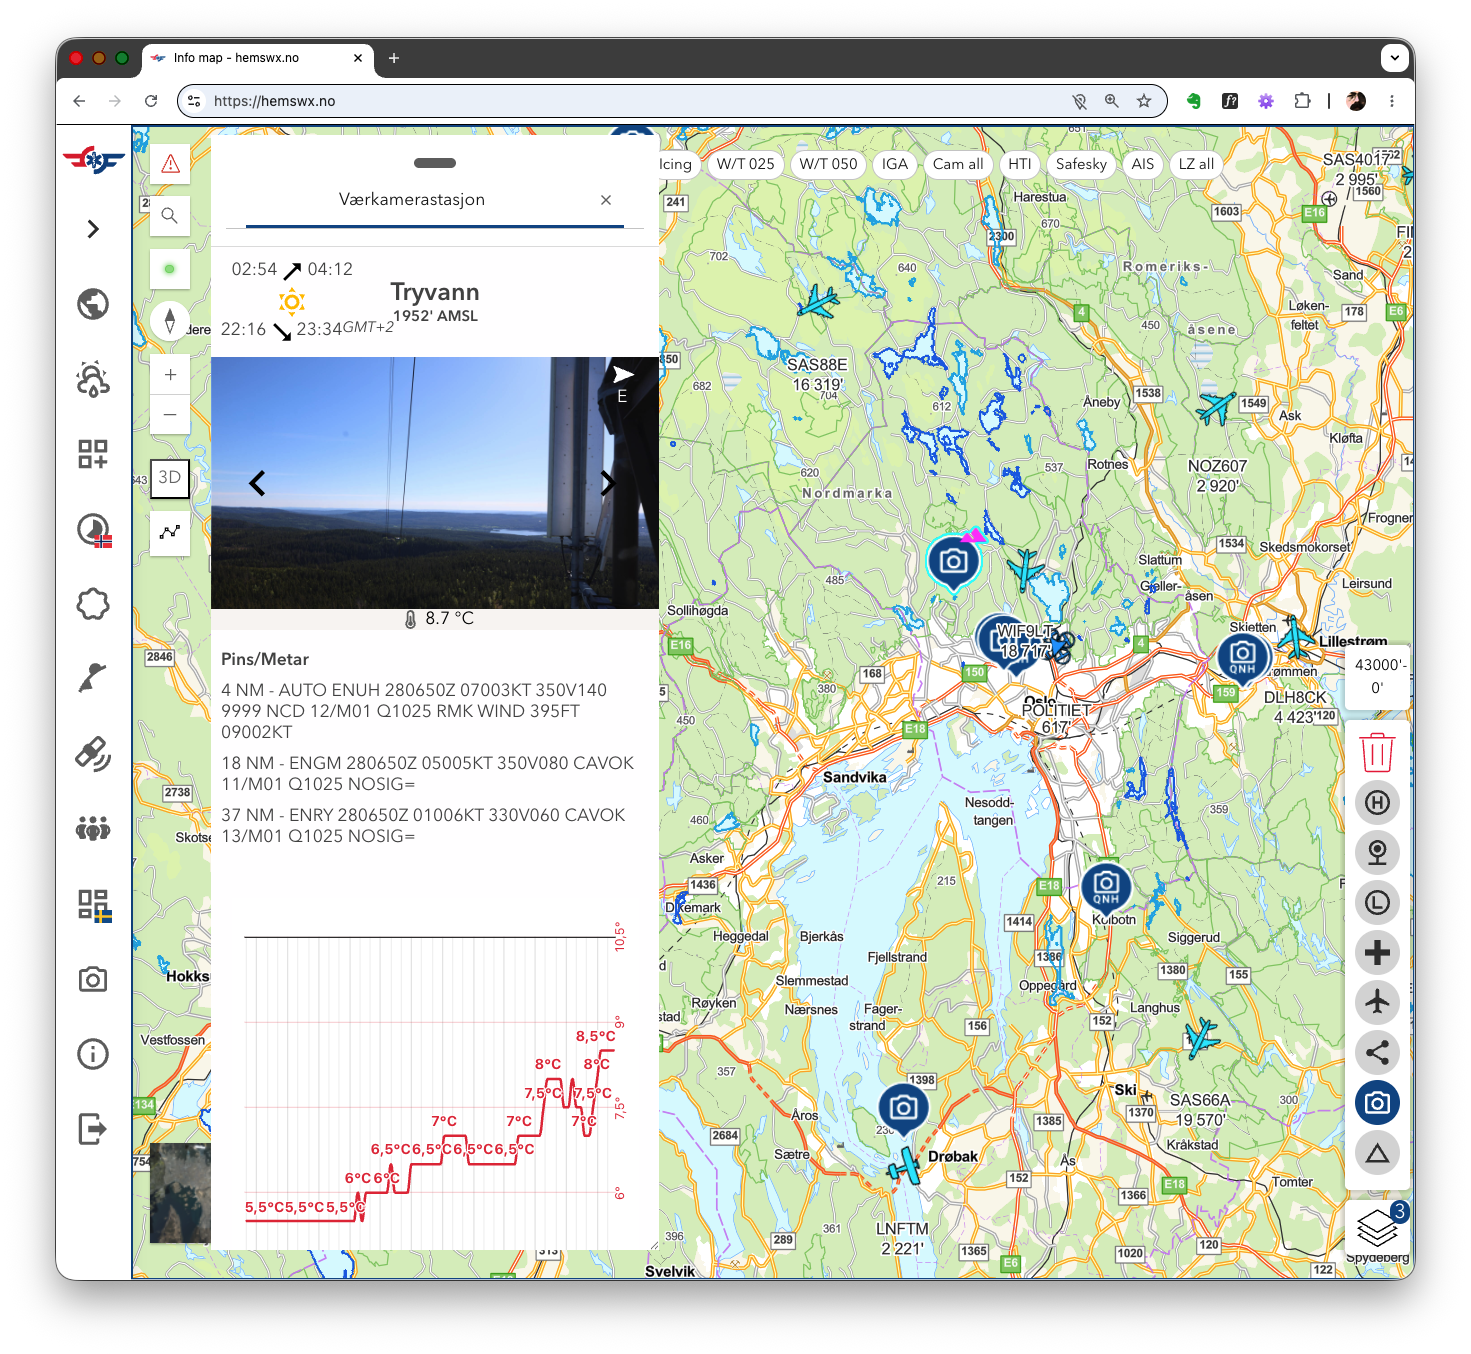Open the camera icon in left sidebar

click(x=93, y=979)
